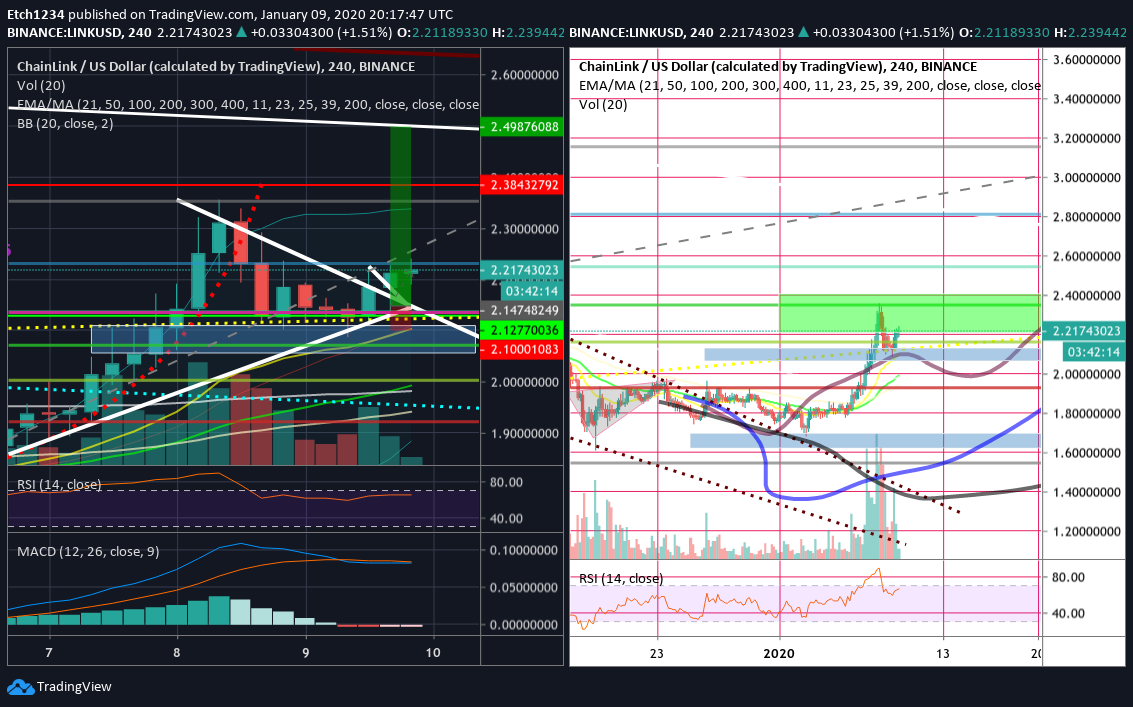
Task: Click the 1.20000000 axis value in right chart
Action: click(x=1087, y=531)
